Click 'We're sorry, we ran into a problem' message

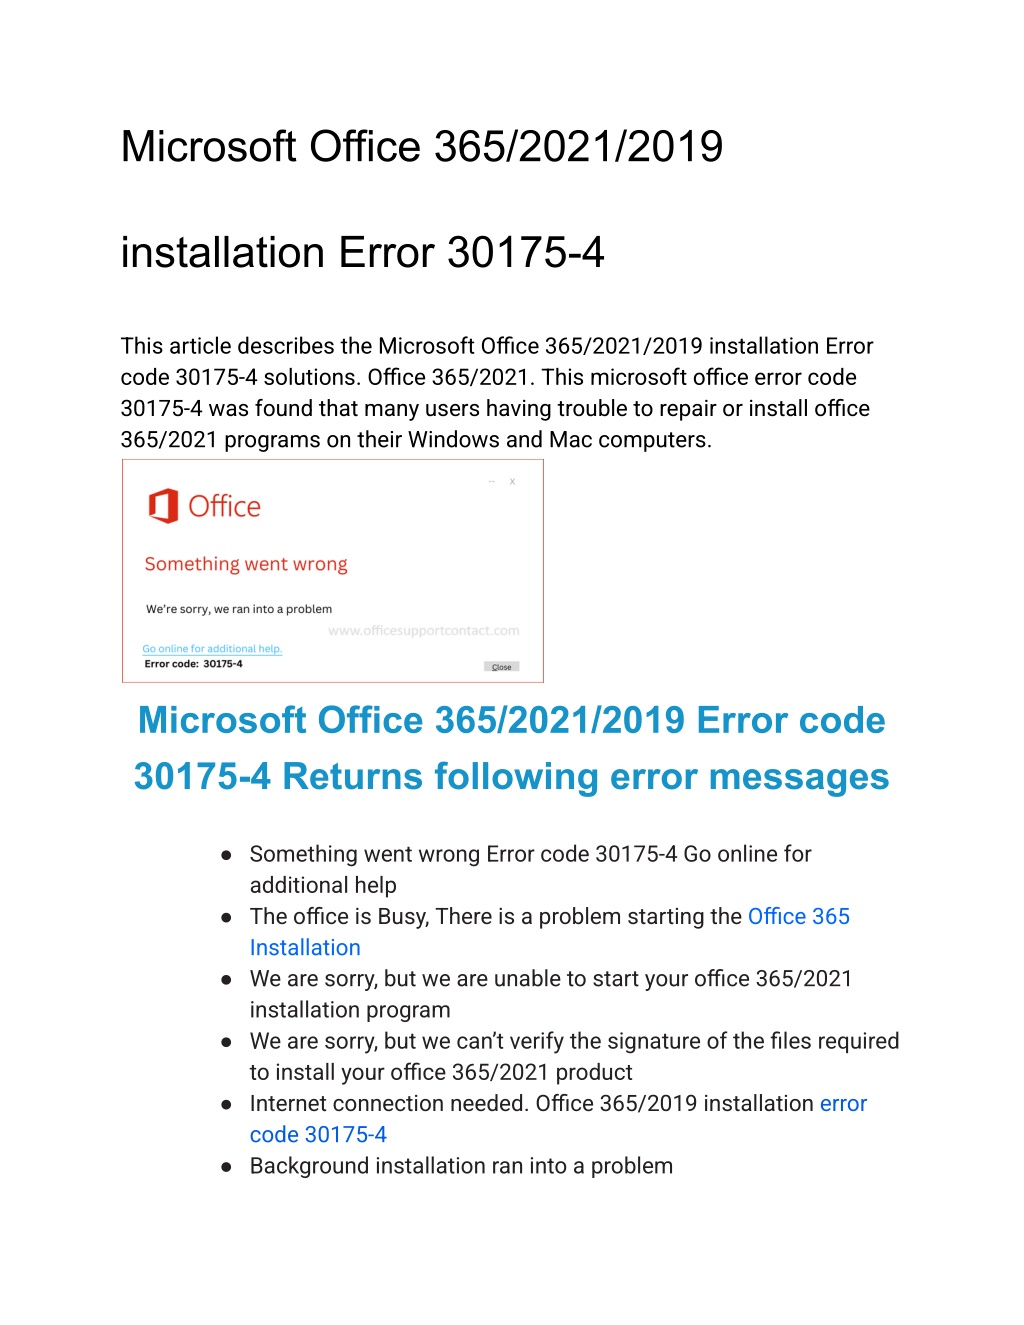239,608
